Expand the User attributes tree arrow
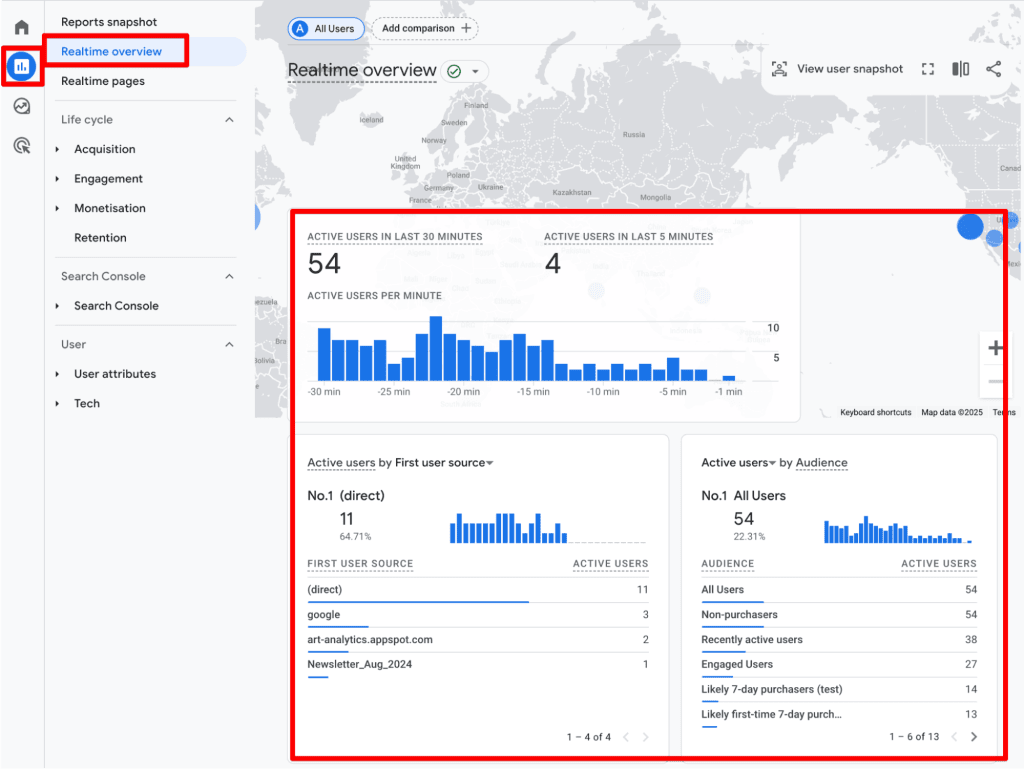The image size is (1024, 769). pyautogui.click(x=57, y=374)
